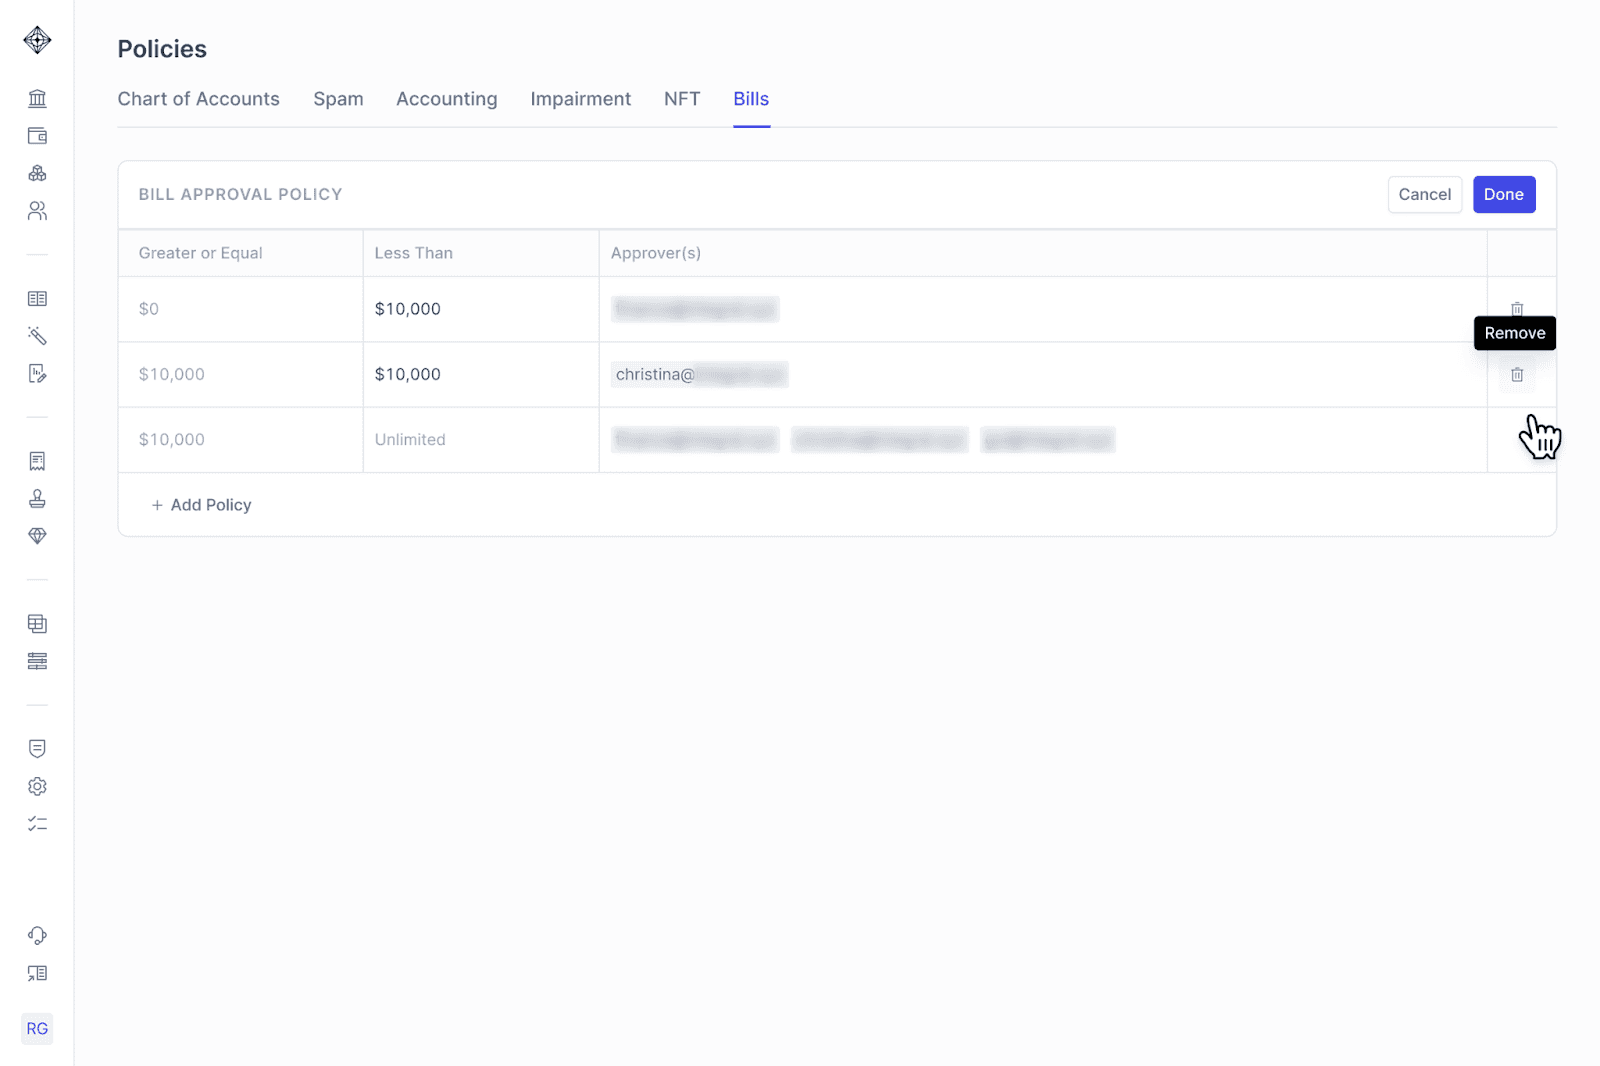
Task: Select the blurred approver chip in $0 row
Action: tap(695, 309)
